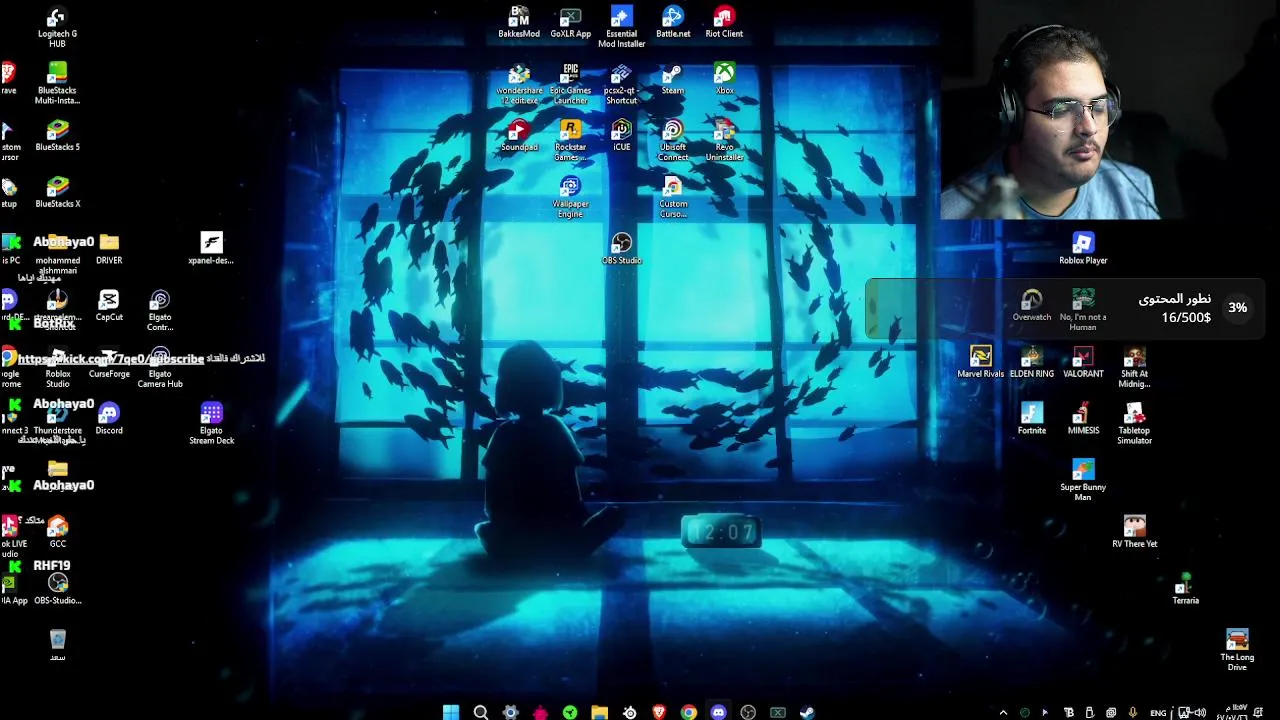Select the OBS Studio desktop icon
The image size is (1280, 720).
621,249
